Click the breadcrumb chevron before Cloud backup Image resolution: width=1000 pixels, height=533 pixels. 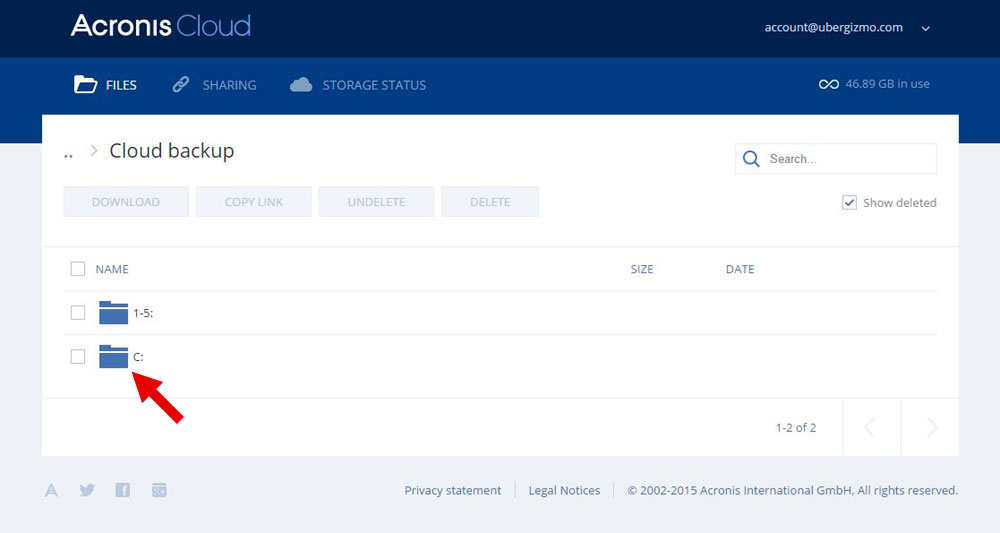(94, 150)
